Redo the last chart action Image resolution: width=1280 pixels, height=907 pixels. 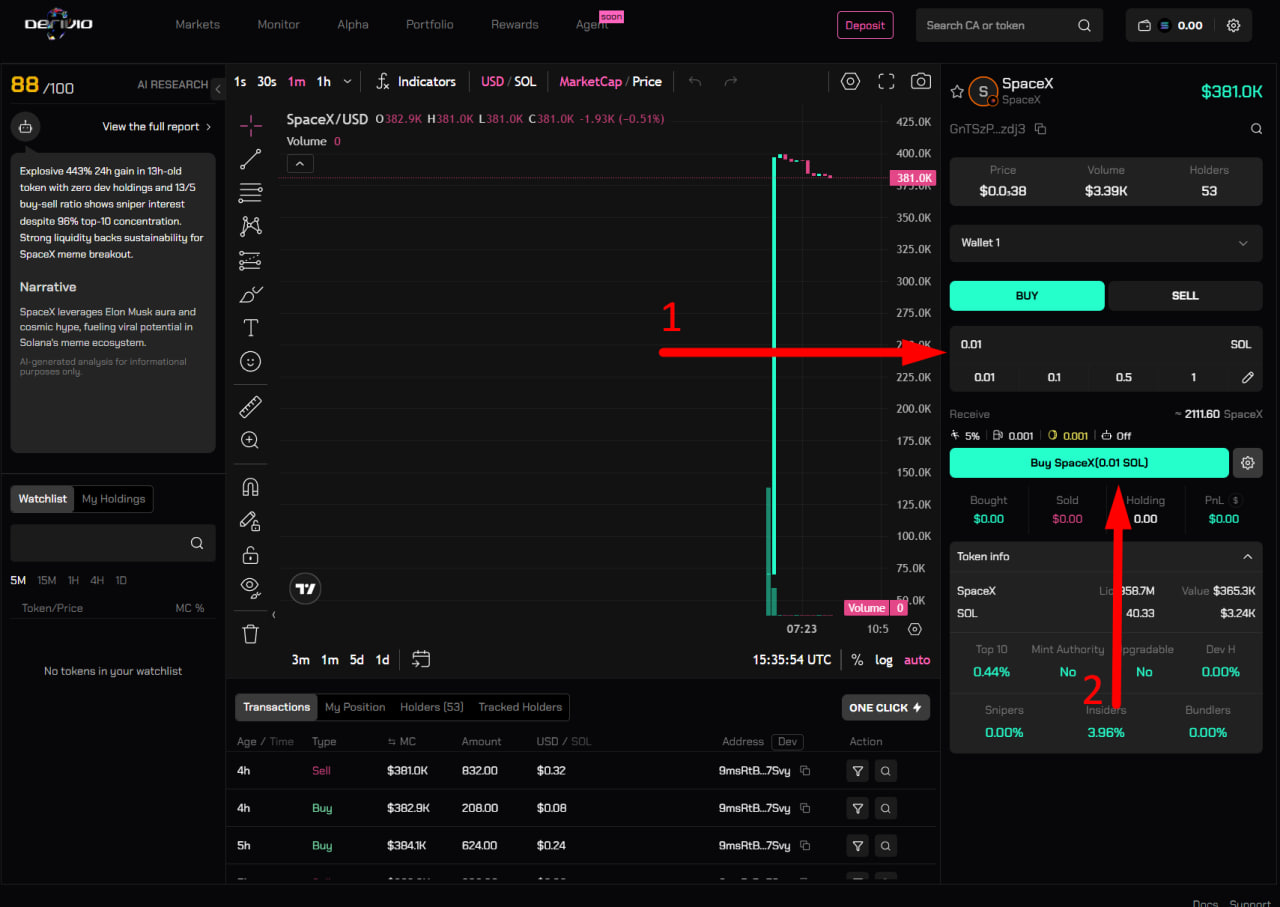click(731, 81)
